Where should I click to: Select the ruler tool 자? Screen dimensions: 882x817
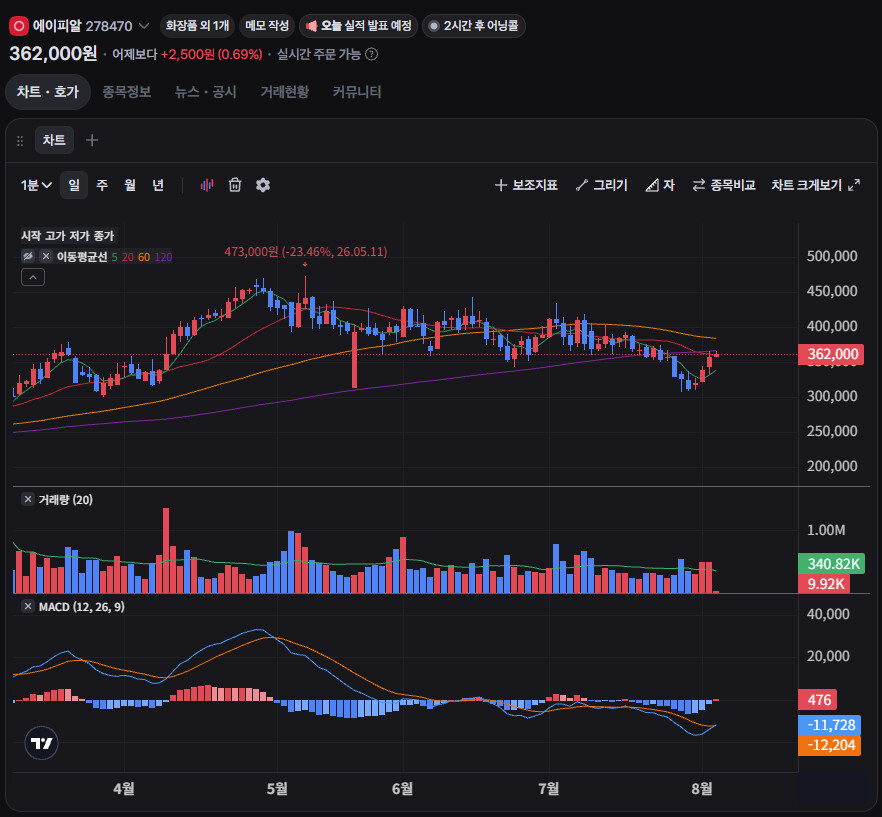tap(660, 185)
